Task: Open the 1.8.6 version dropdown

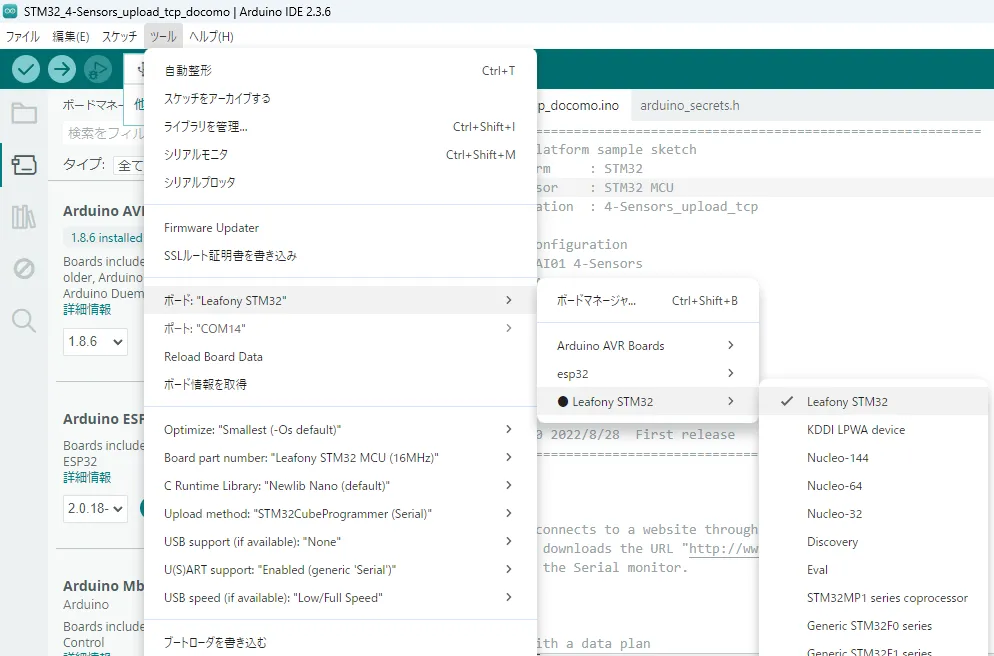Action: coord(95,342)
